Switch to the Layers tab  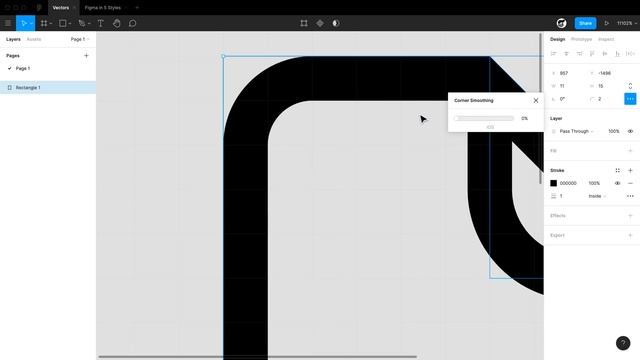coord(13,39)
